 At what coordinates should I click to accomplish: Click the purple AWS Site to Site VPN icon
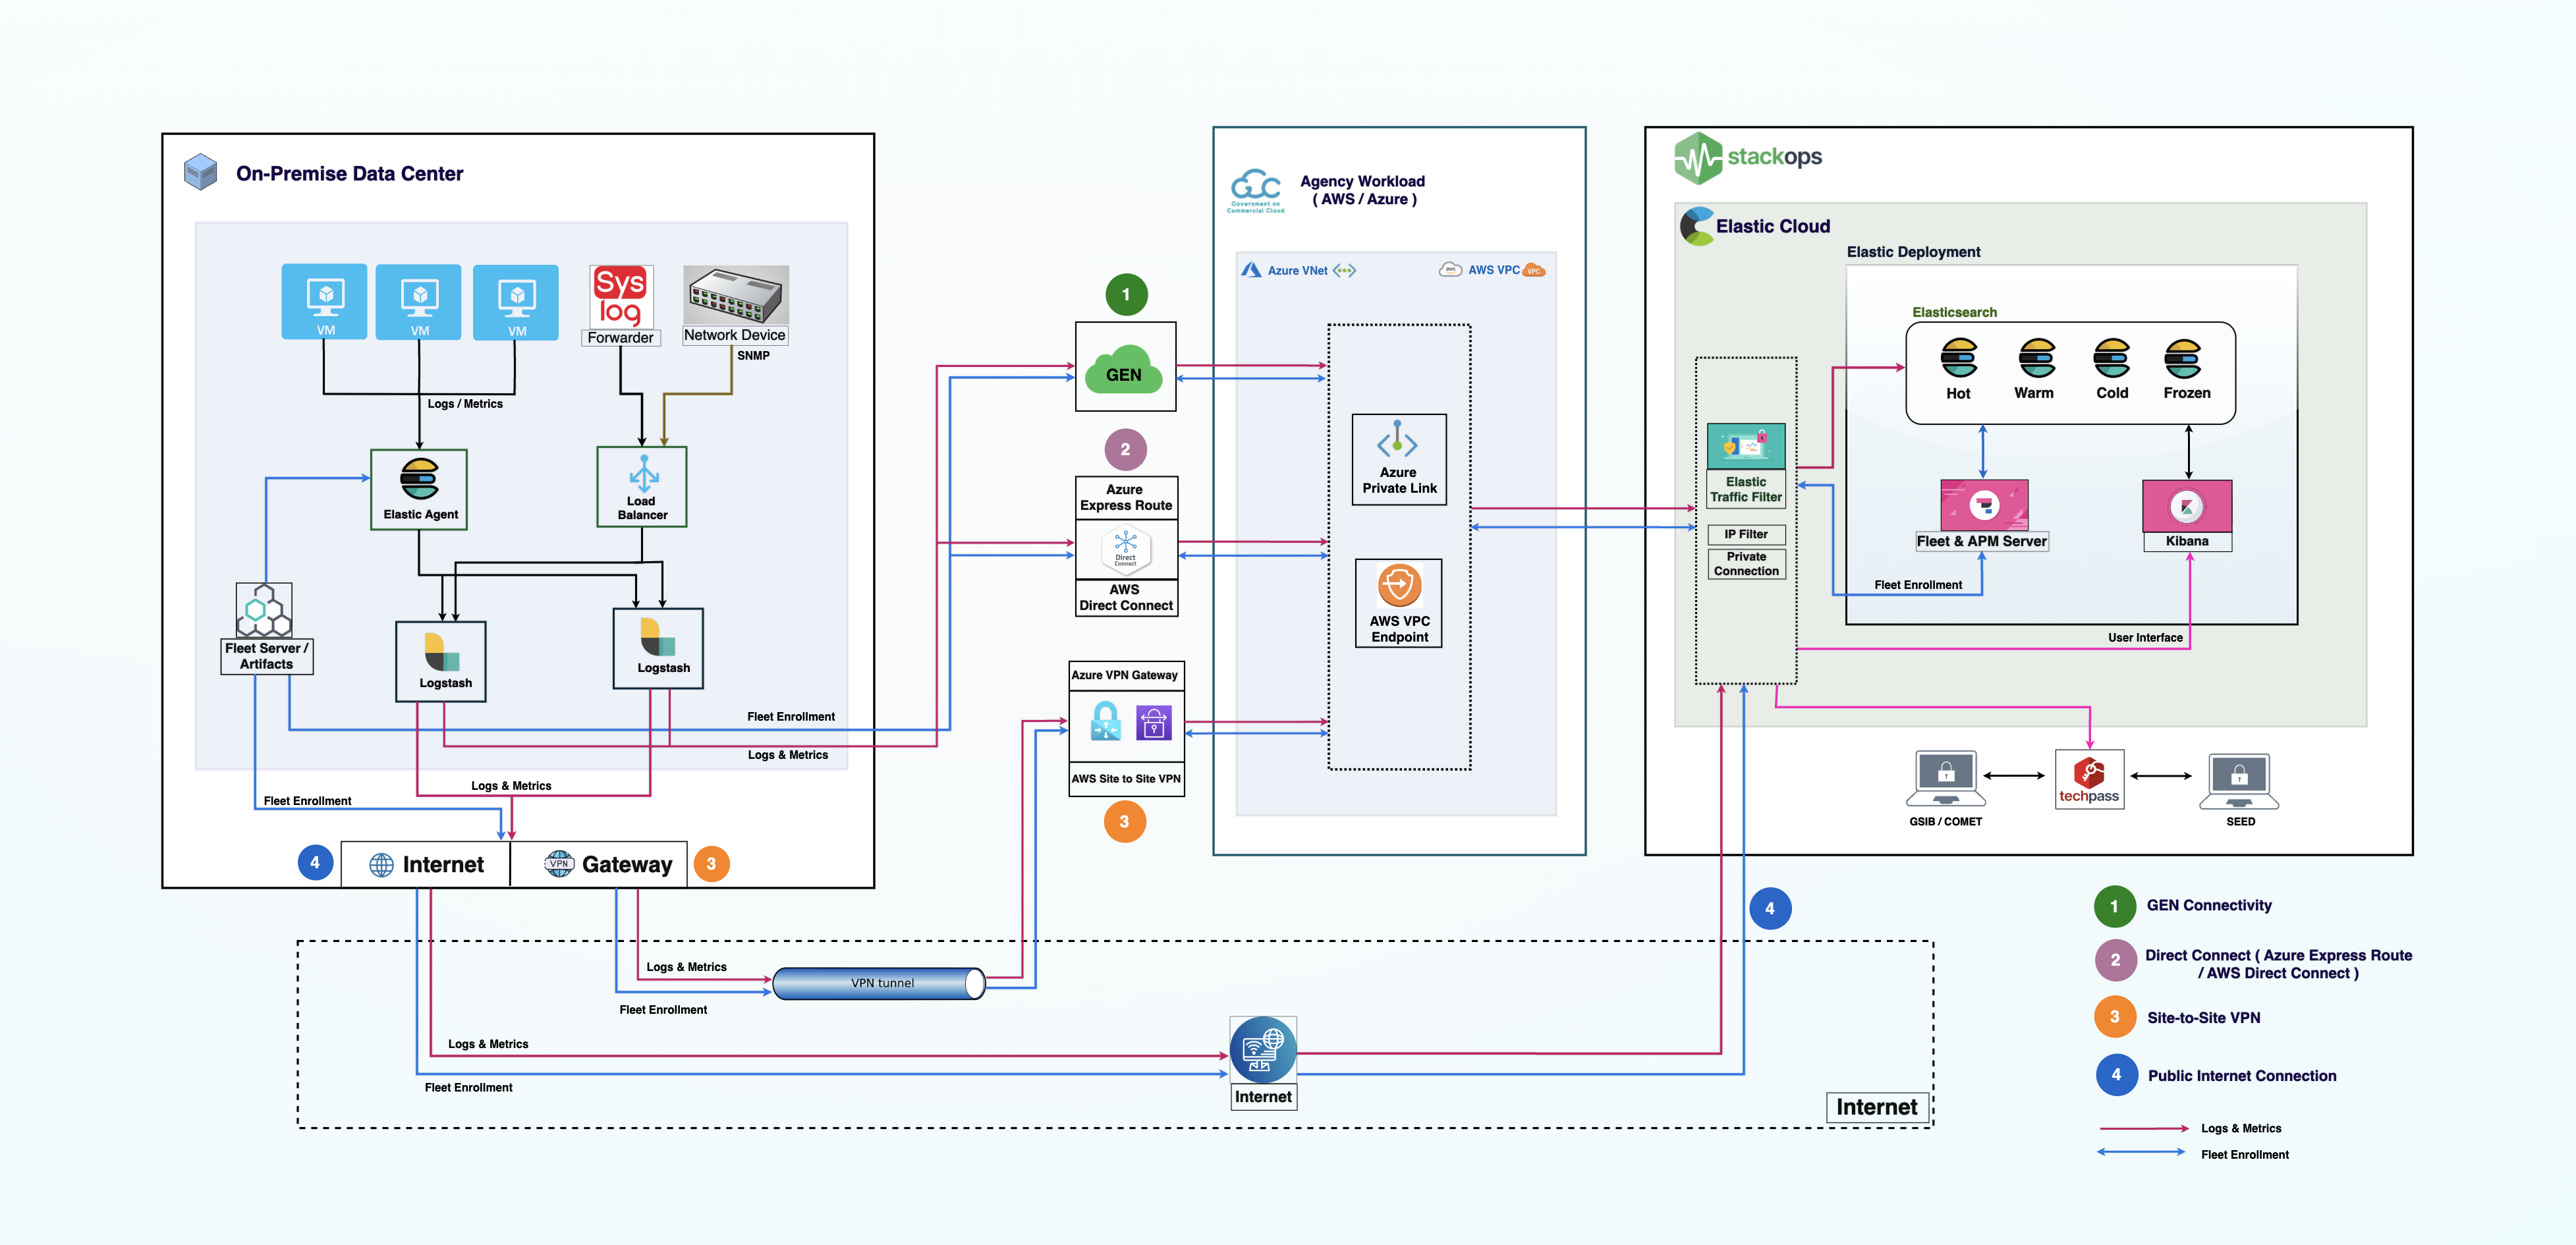pos(1153,722)
